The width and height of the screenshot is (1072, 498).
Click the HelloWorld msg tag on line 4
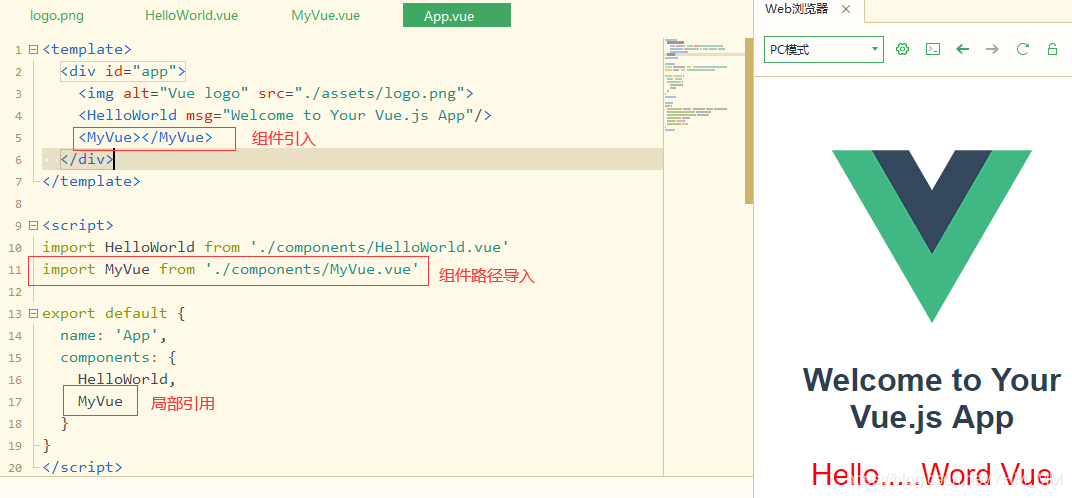[x=284, y=115]
